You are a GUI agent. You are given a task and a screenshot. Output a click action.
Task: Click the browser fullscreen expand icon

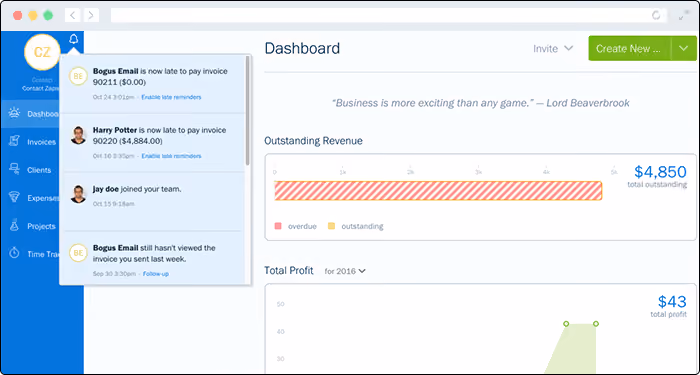(683, 16)
